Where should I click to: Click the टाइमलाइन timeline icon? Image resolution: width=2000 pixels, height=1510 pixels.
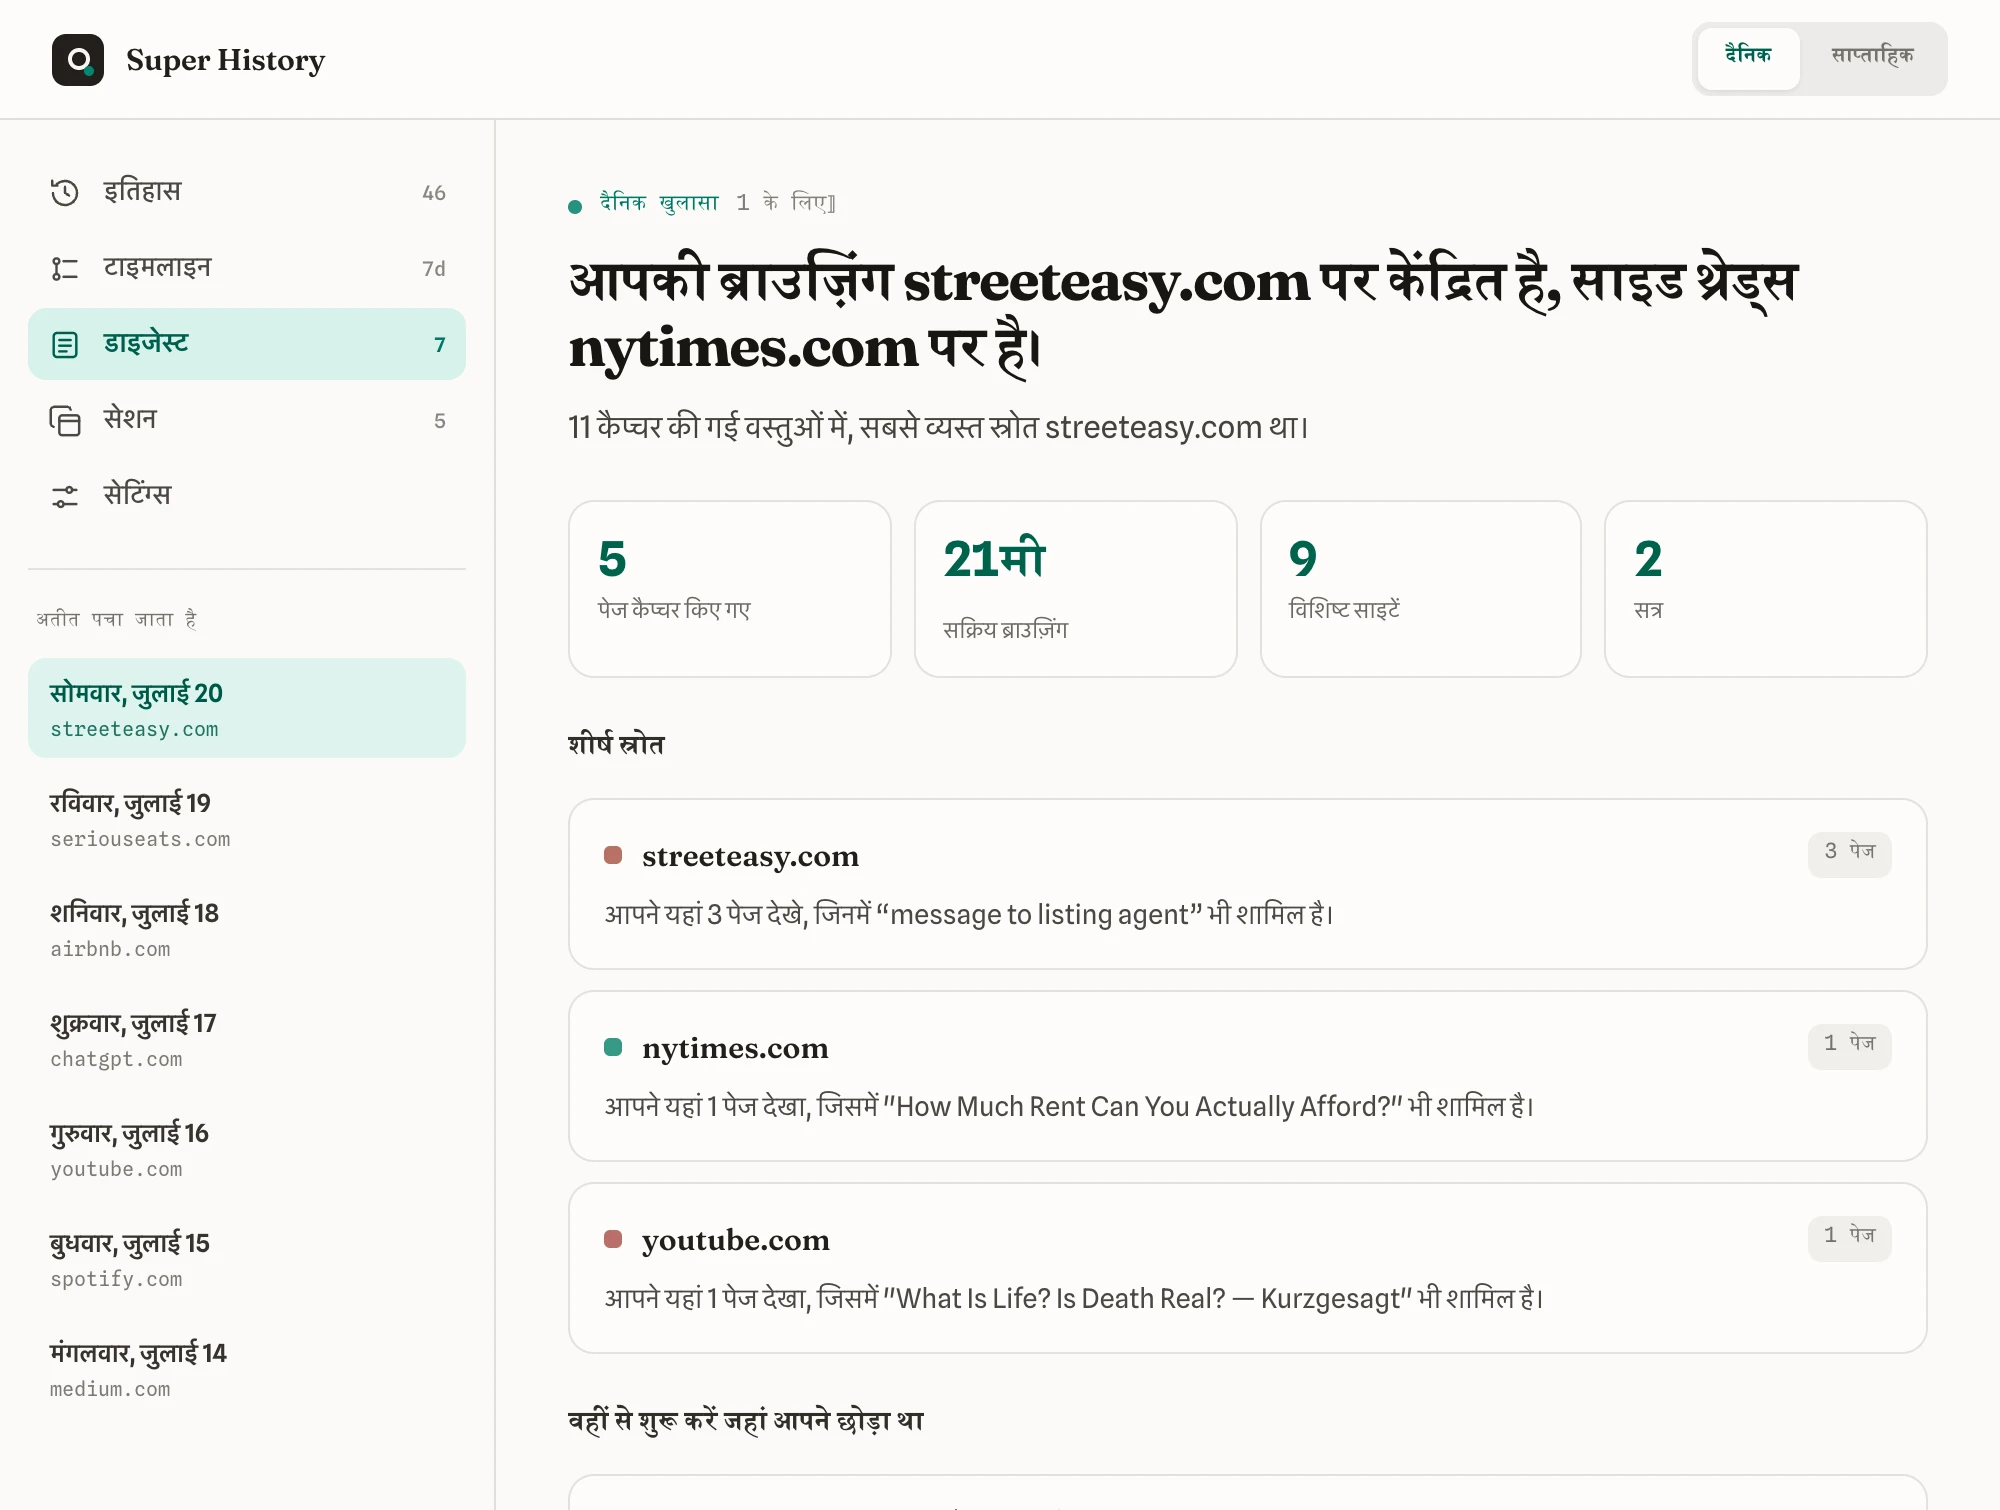coord(65,268)
